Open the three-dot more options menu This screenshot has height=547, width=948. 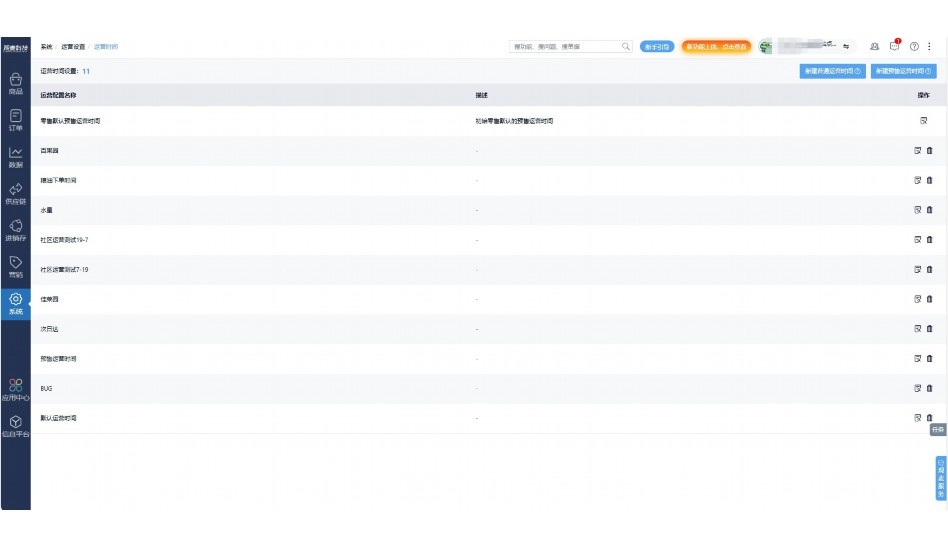point(930,47)
